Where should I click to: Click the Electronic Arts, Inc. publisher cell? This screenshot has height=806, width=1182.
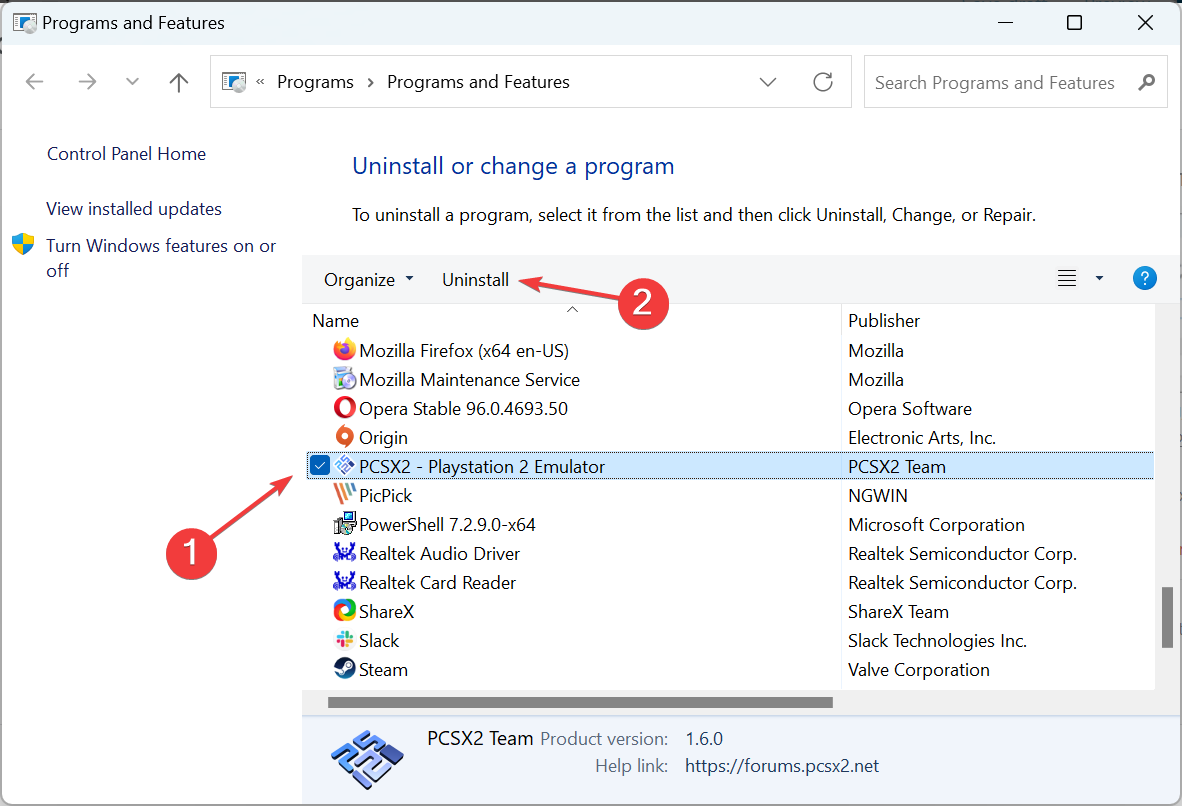click(922, 437)
